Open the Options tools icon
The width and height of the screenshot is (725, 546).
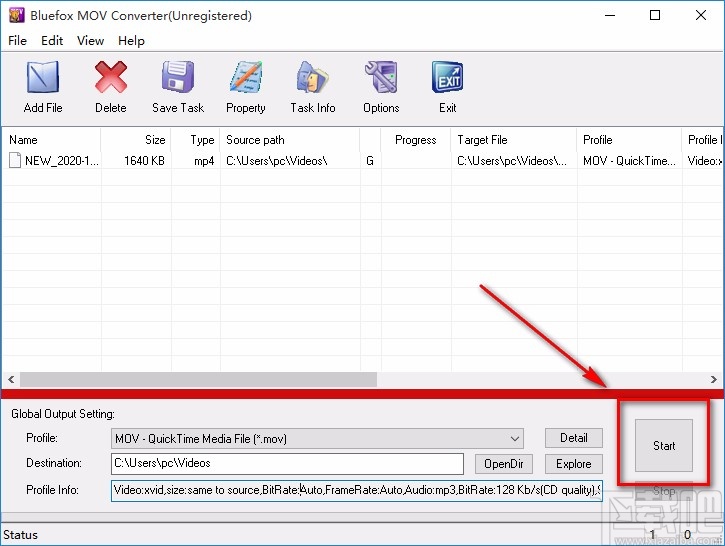click(x=381, y=78)
